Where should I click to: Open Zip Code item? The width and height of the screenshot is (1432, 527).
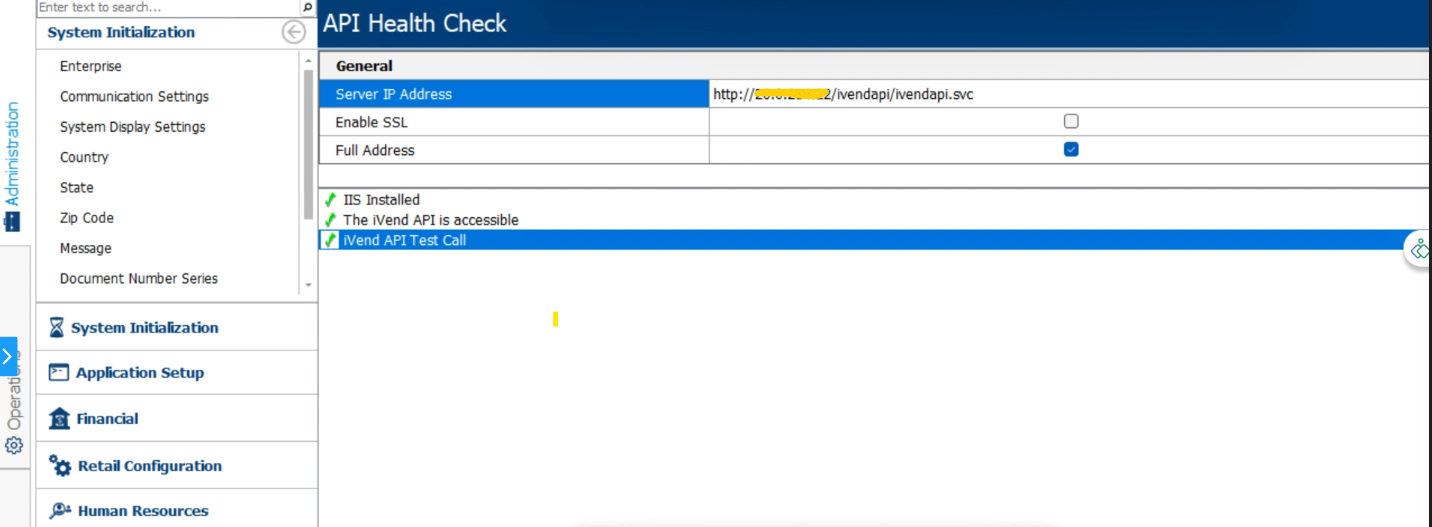pos(87,218)
